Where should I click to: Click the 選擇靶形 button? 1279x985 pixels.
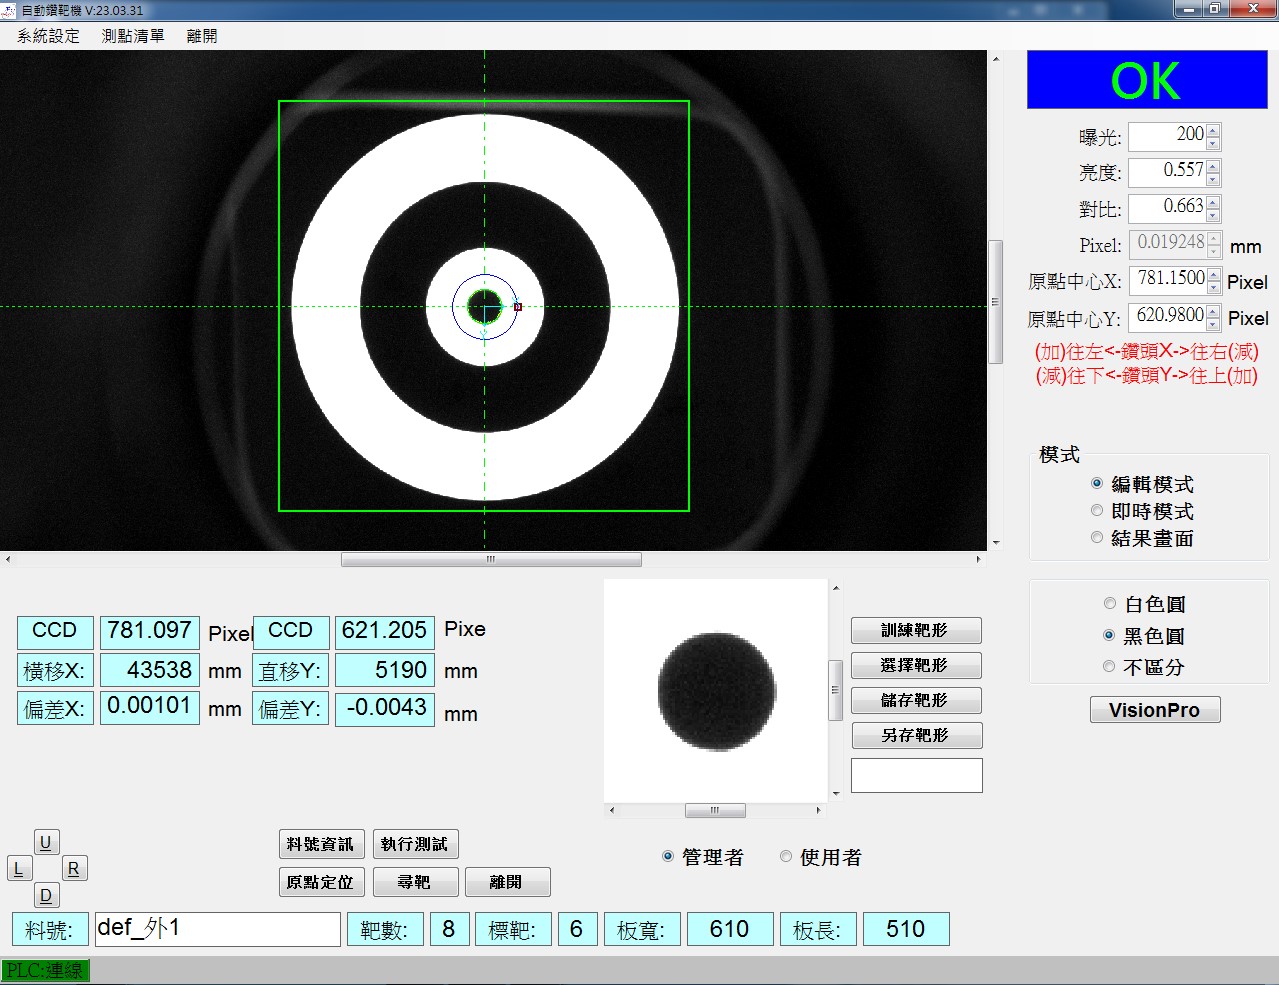916,666
